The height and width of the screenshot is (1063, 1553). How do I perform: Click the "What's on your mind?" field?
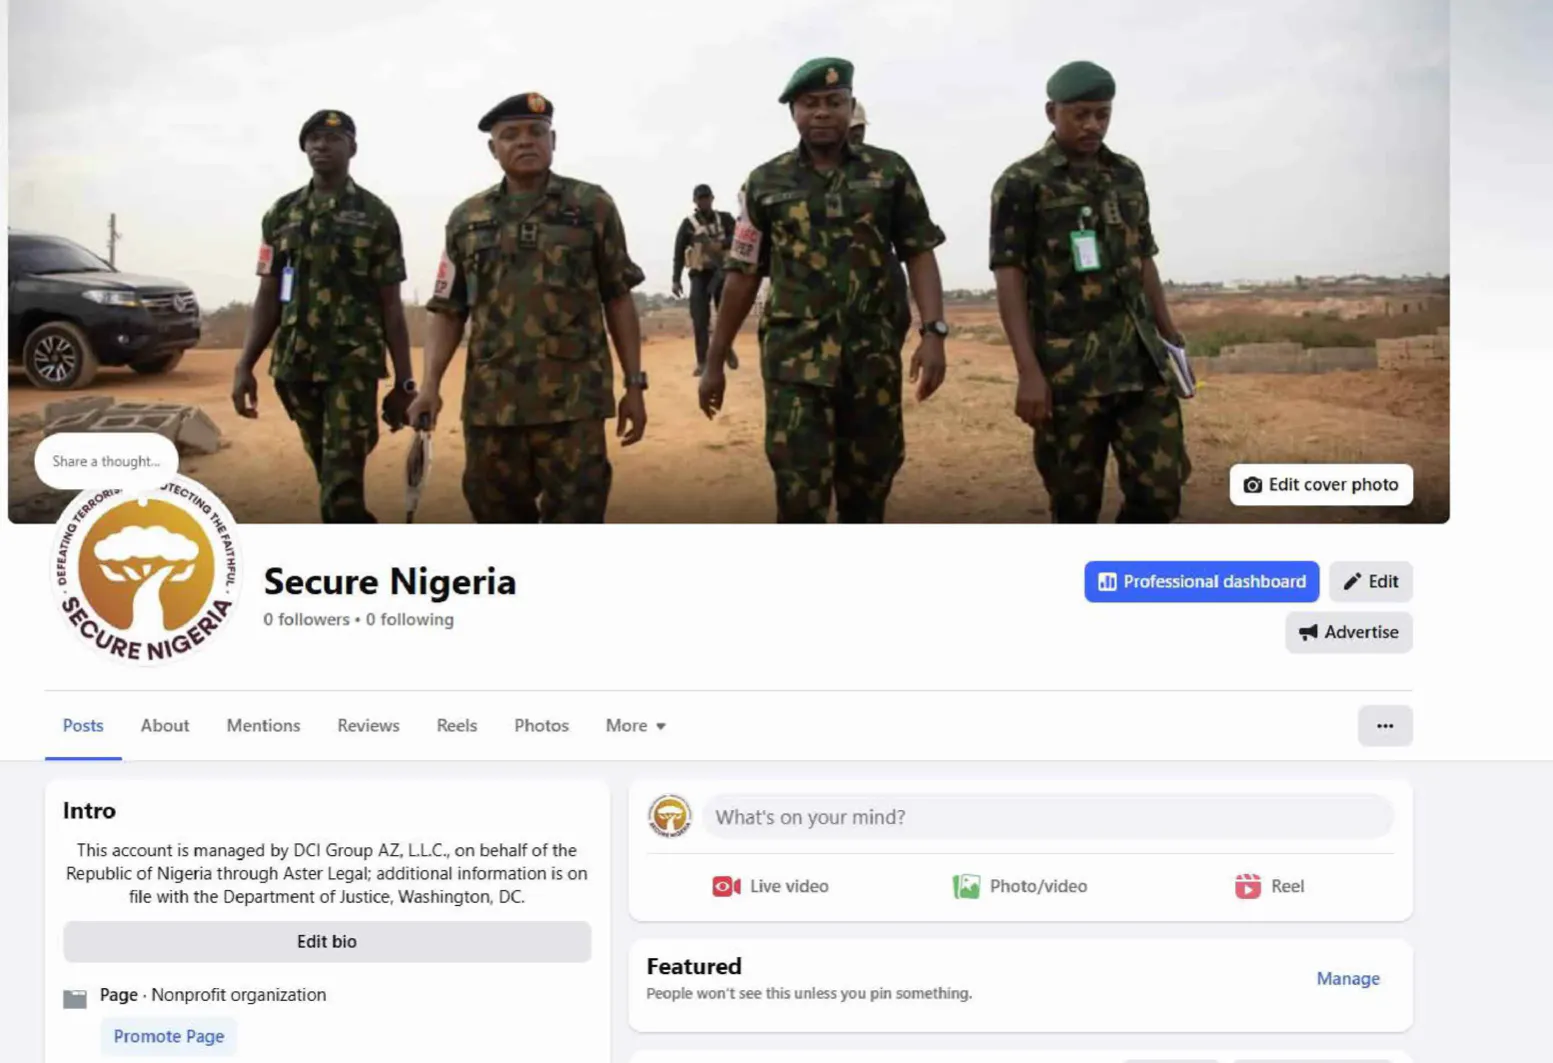click(1047, 817)
